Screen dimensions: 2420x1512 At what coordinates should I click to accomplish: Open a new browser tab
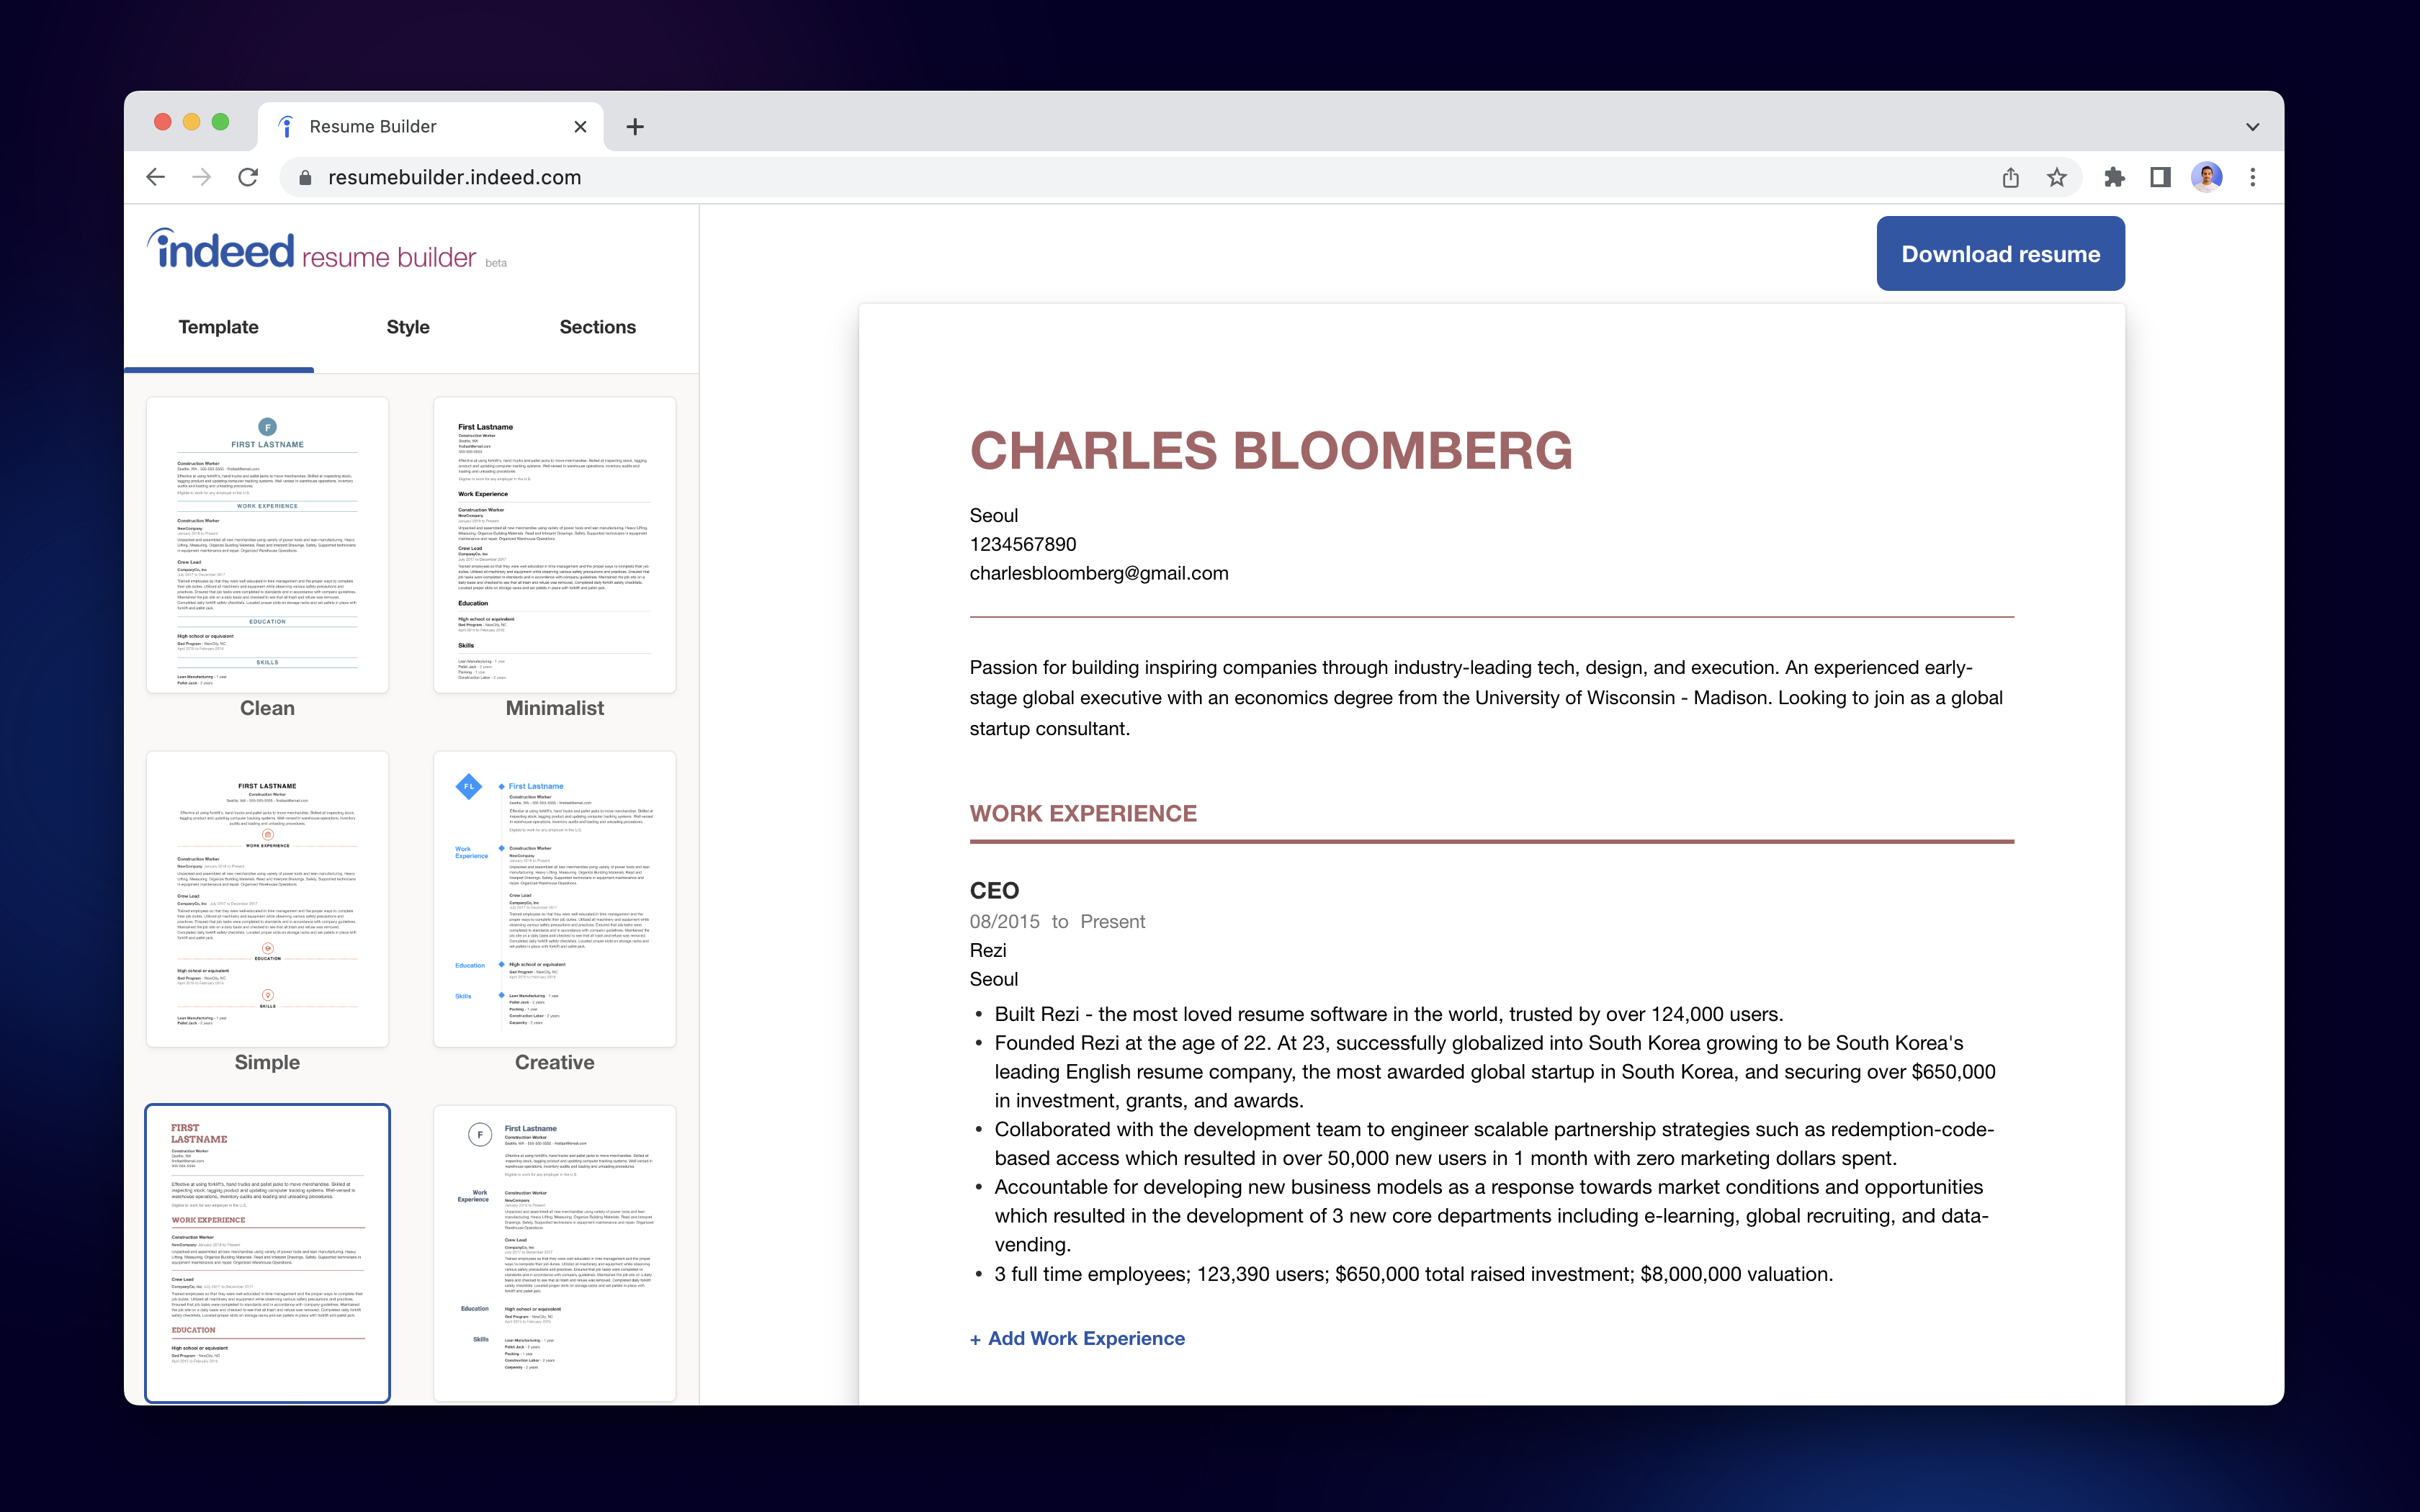tap(635, 127)
